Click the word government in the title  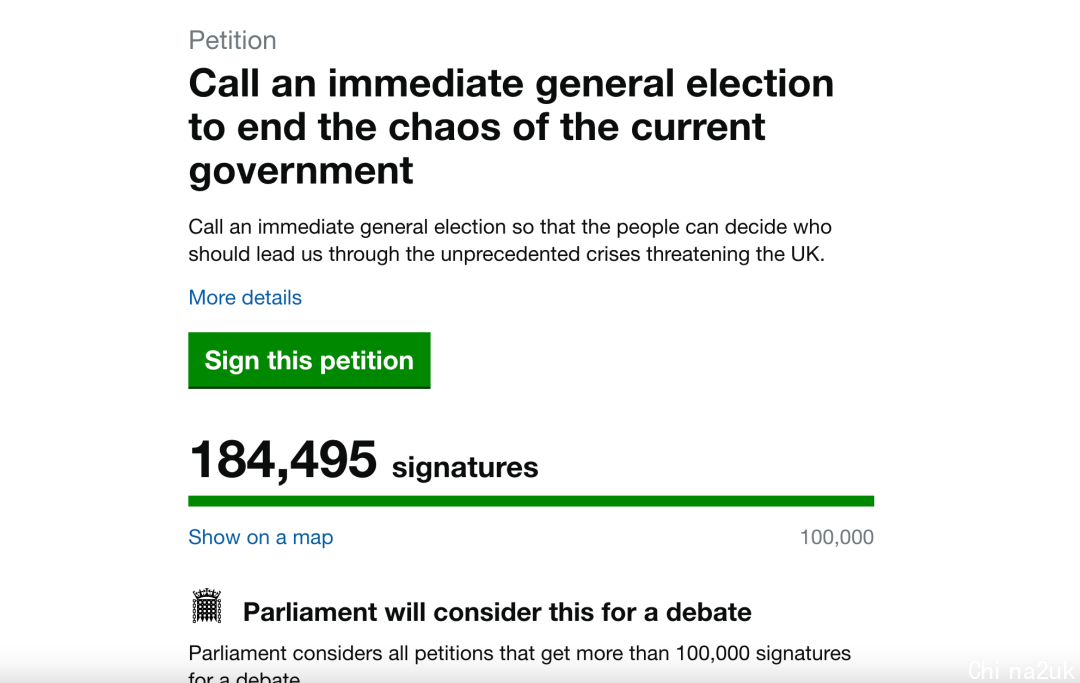tap(301, 171)
